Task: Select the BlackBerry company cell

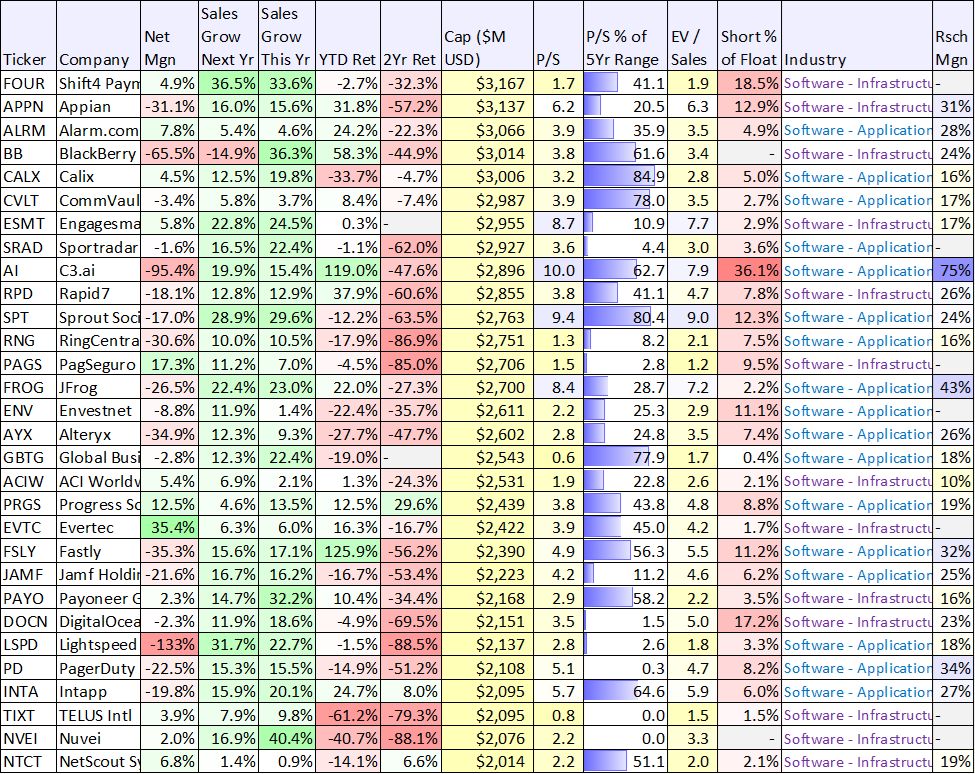Action: pos(98,154)
